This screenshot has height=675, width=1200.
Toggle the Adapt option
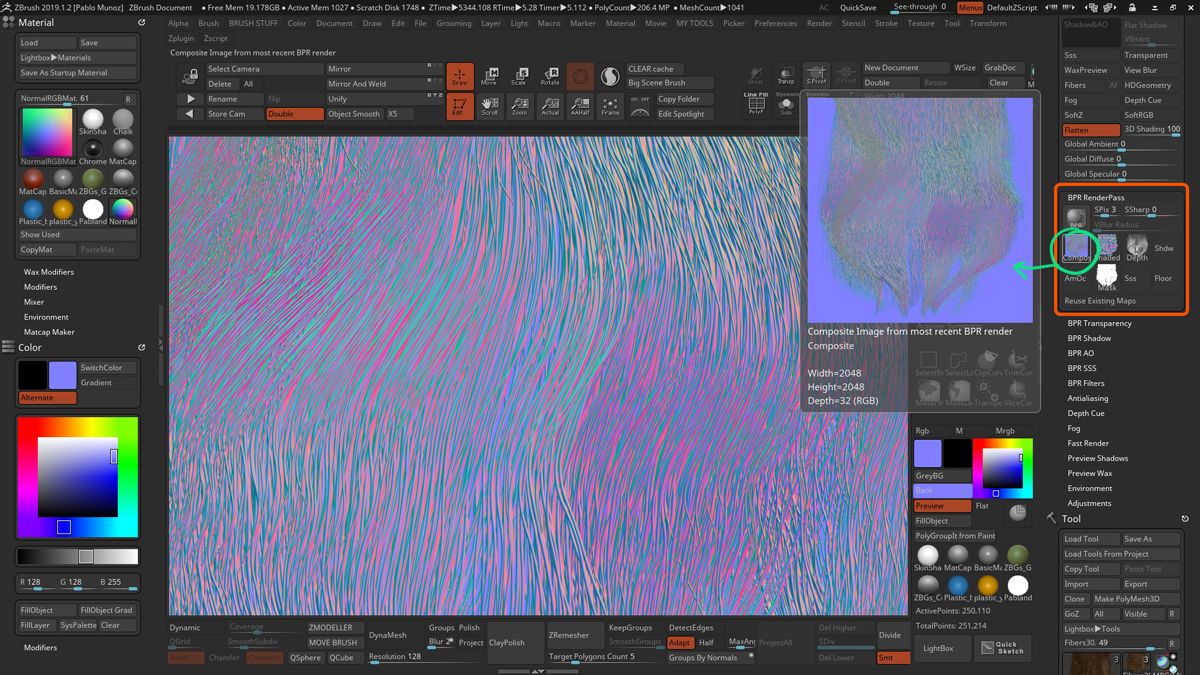coord(680,643)
